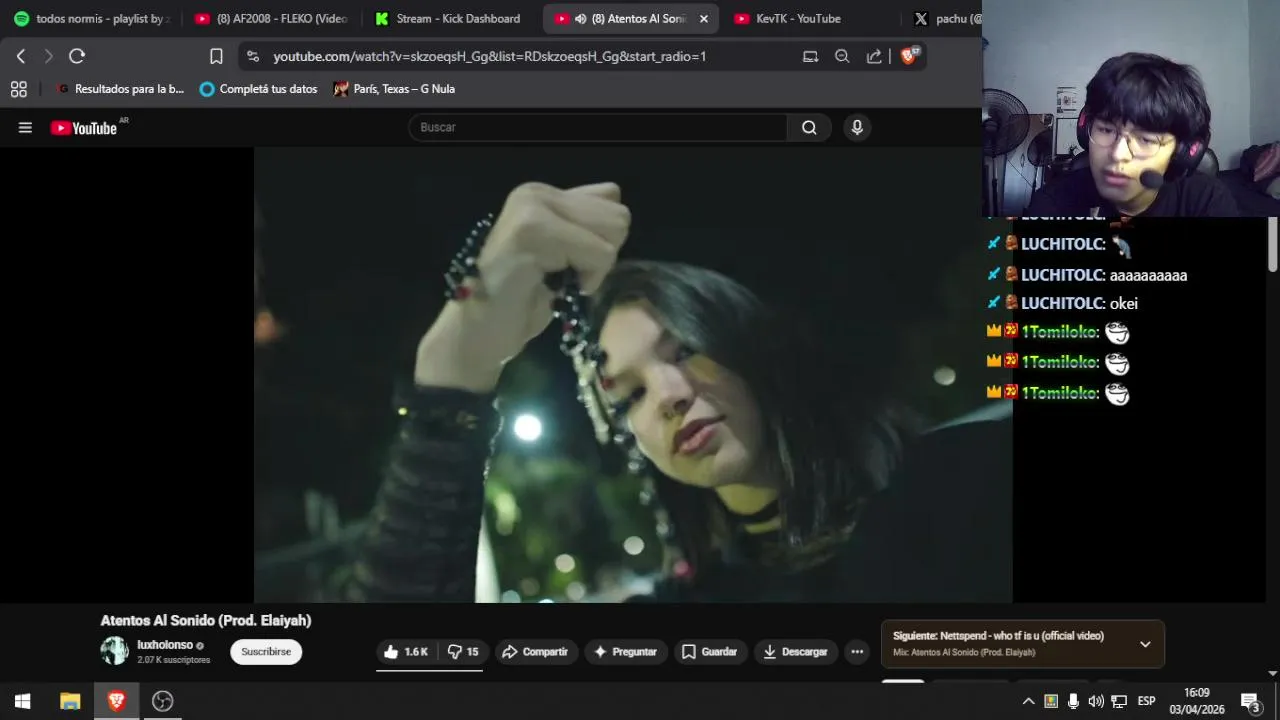1280x720 pixels.
Task: Click the YouTube search magnifier button
Action: (809, 127)
